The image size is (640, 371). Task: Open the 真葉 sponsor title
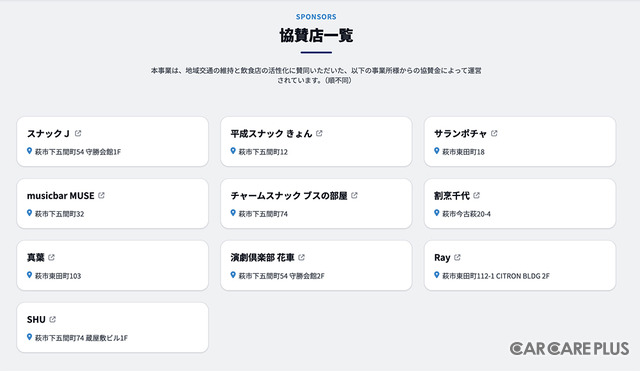(x=36, y=258)
